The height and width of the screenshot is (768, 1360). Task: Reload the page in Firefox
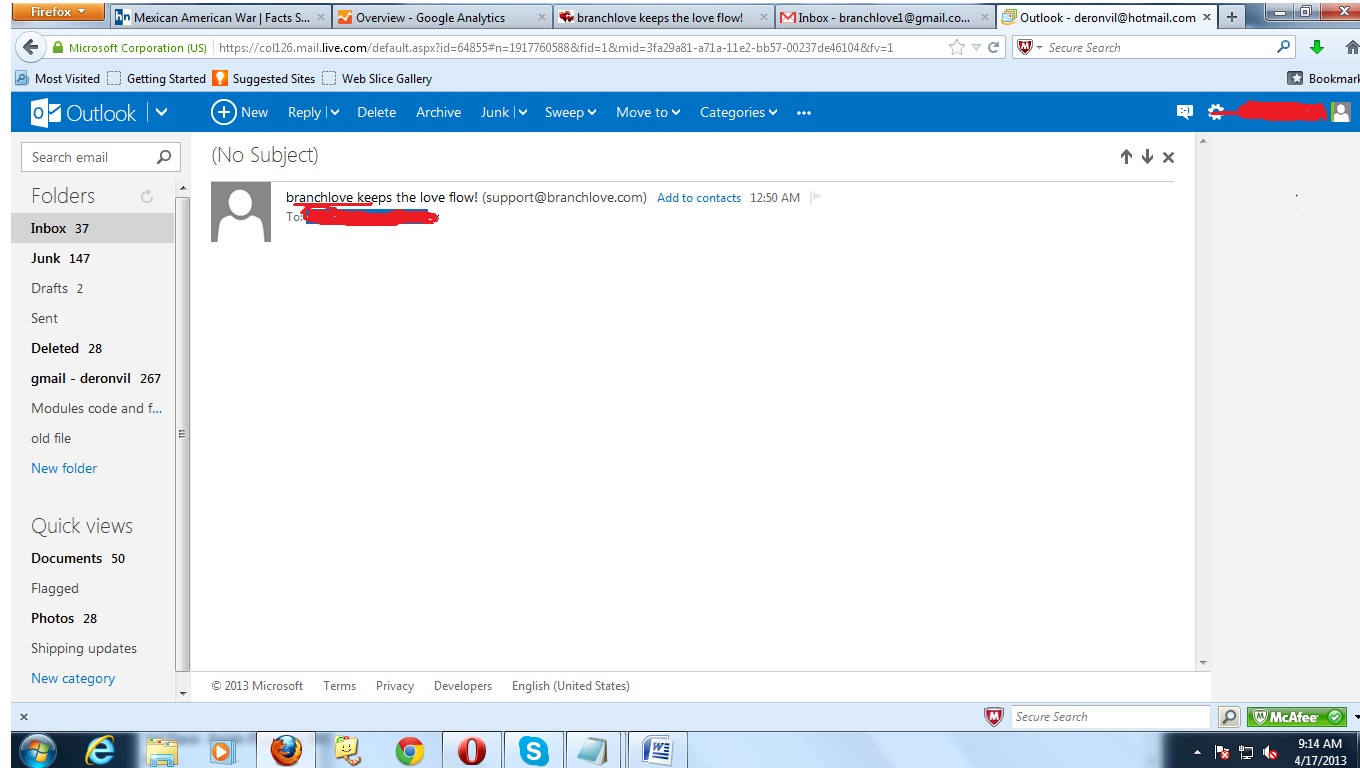coord(994,47)
